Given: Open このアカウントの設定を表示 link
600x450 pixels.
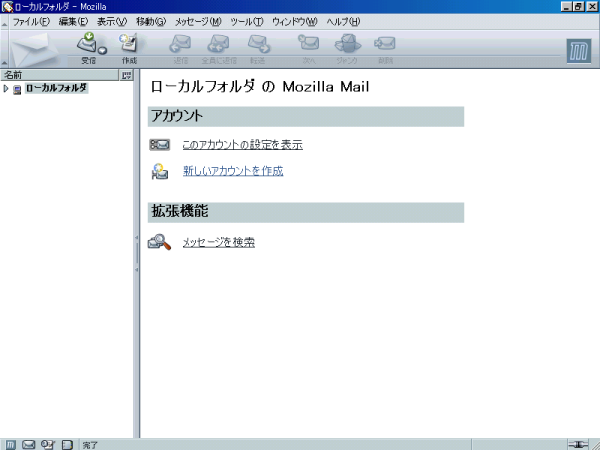Looking at the screenshot, I should tap(243, 145).
